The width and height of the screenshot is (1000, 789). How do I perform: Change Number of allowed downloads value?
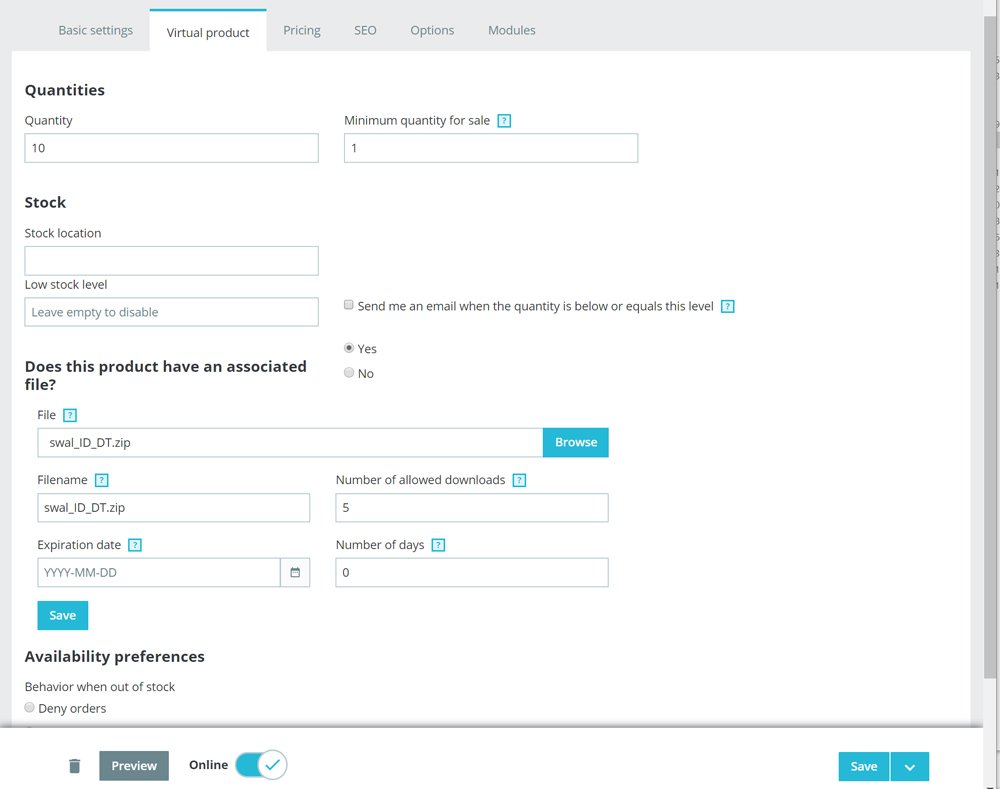coord(472,507)
